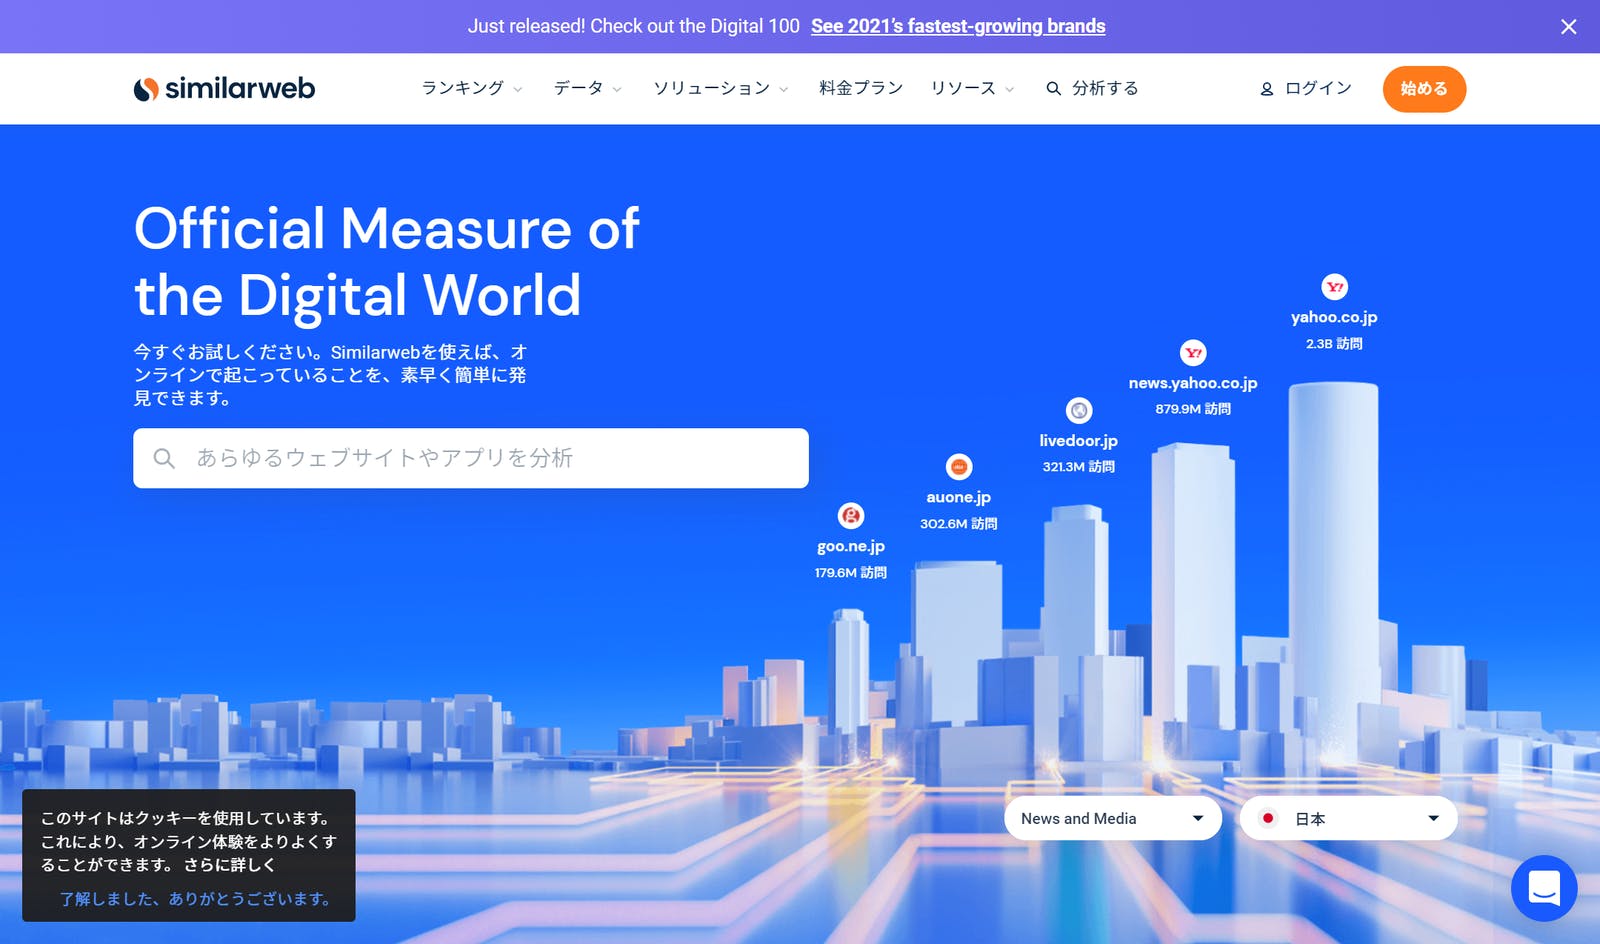Viewport: 1600px width, 944px height.
Task: Click the magnifier icon beside 分析する
Action: click(1053, 89)
